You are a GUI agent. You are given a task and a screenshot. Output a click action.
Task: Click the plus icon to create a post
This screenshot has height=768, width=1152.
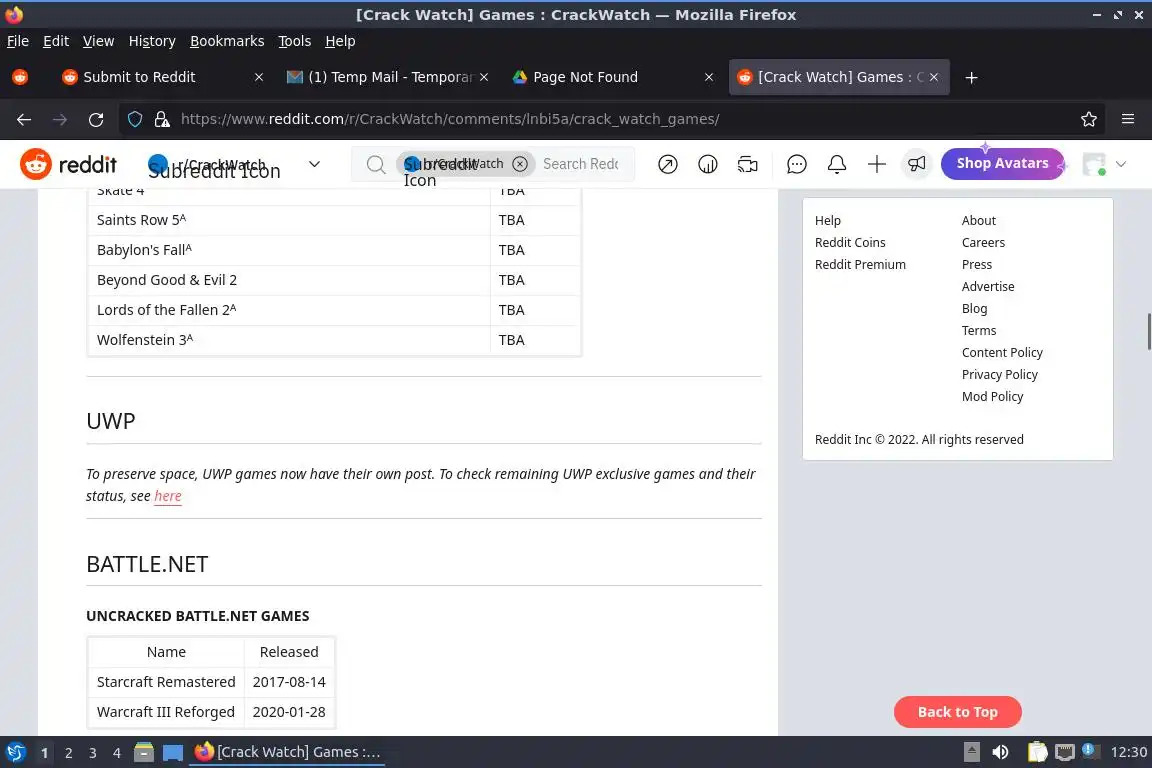pos(876,164)
